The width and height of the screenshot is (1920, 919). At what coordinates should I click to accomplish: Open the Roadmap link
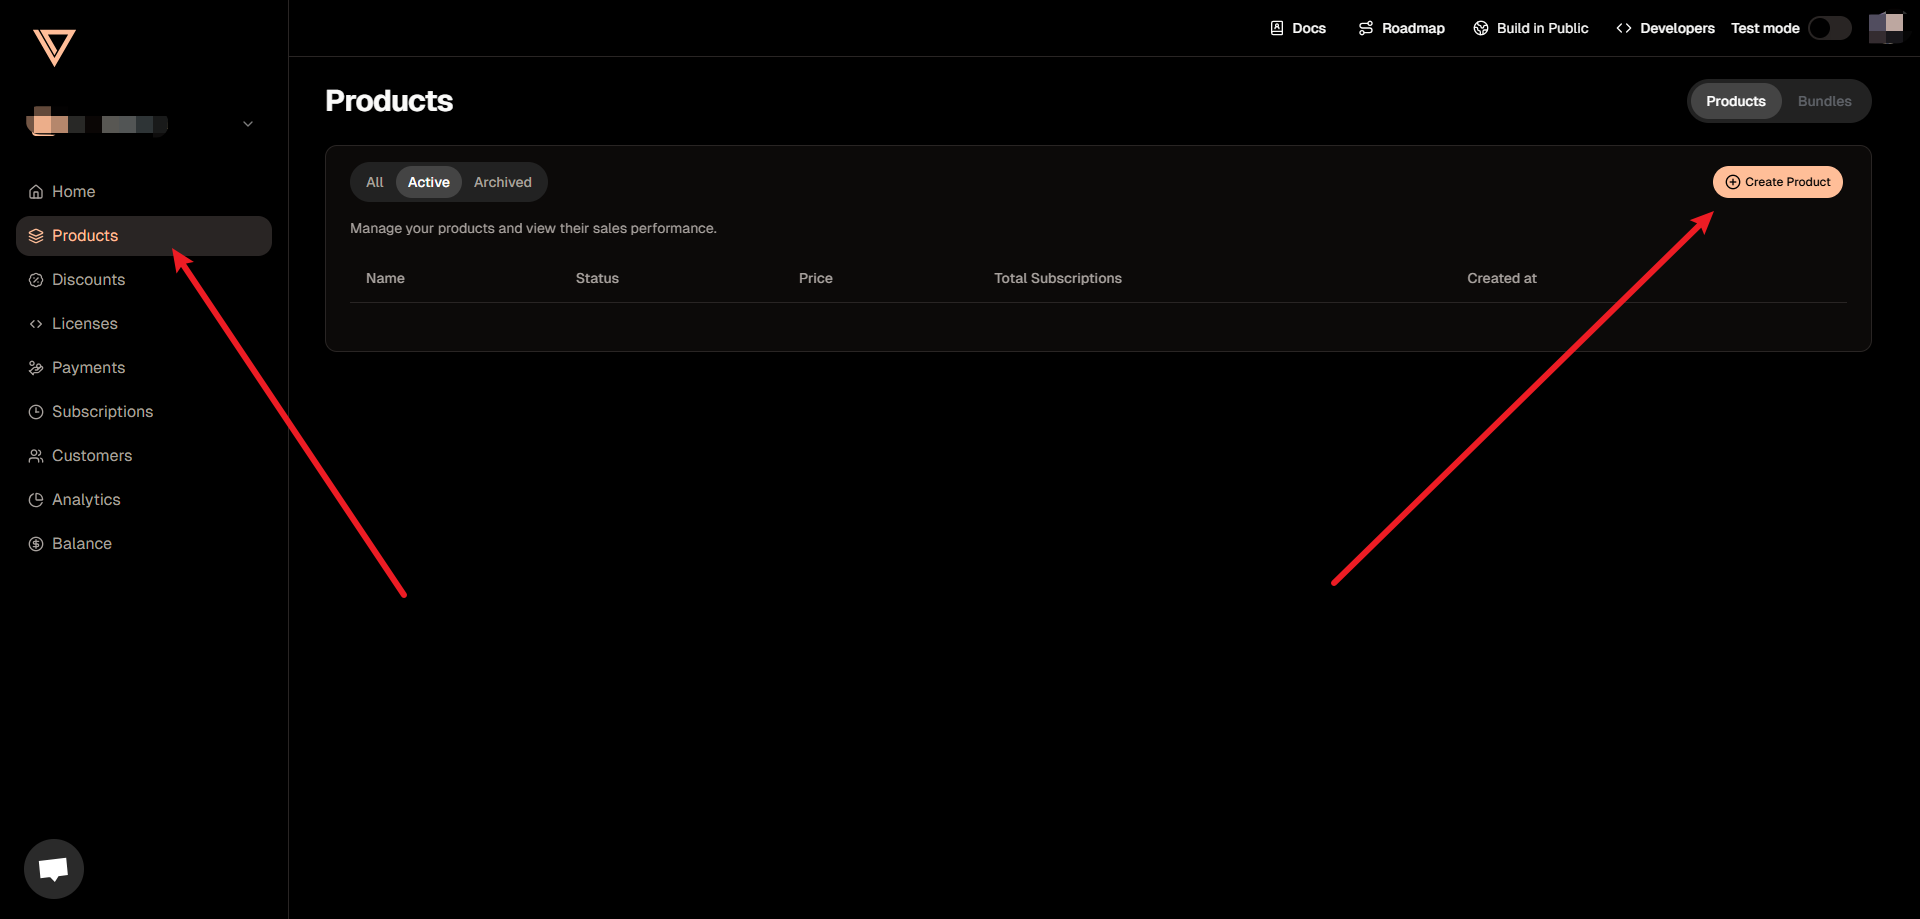pos(1401,28)
